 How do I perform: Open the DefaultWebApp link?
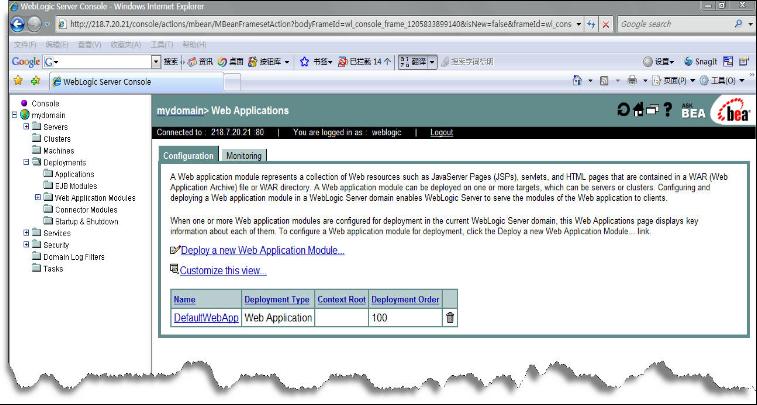coord(206,318)
